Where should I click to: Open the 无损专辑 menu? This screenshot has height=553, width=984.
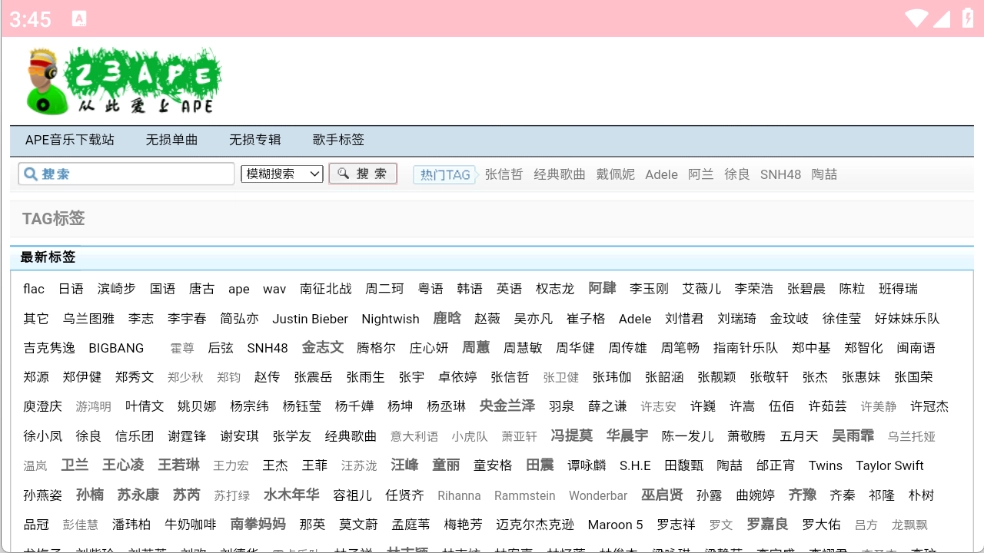pos(255,140)
